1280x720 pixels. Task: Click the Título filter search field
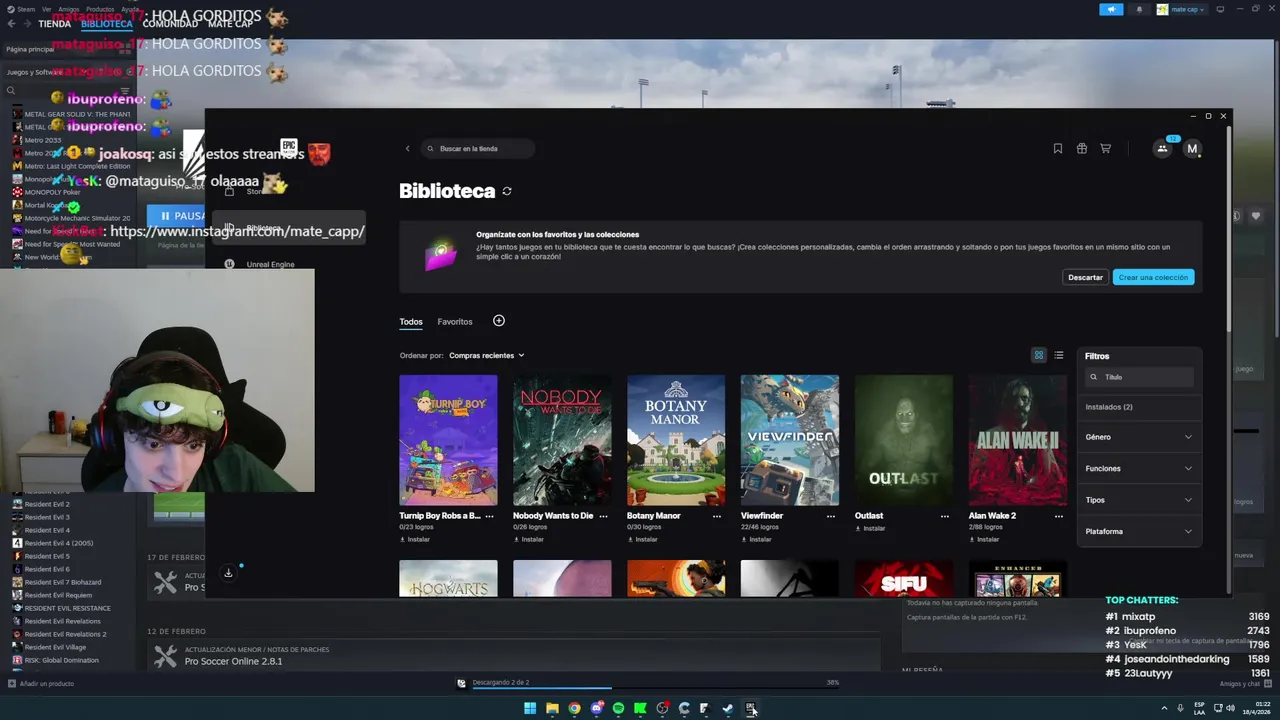(1139, 377)
